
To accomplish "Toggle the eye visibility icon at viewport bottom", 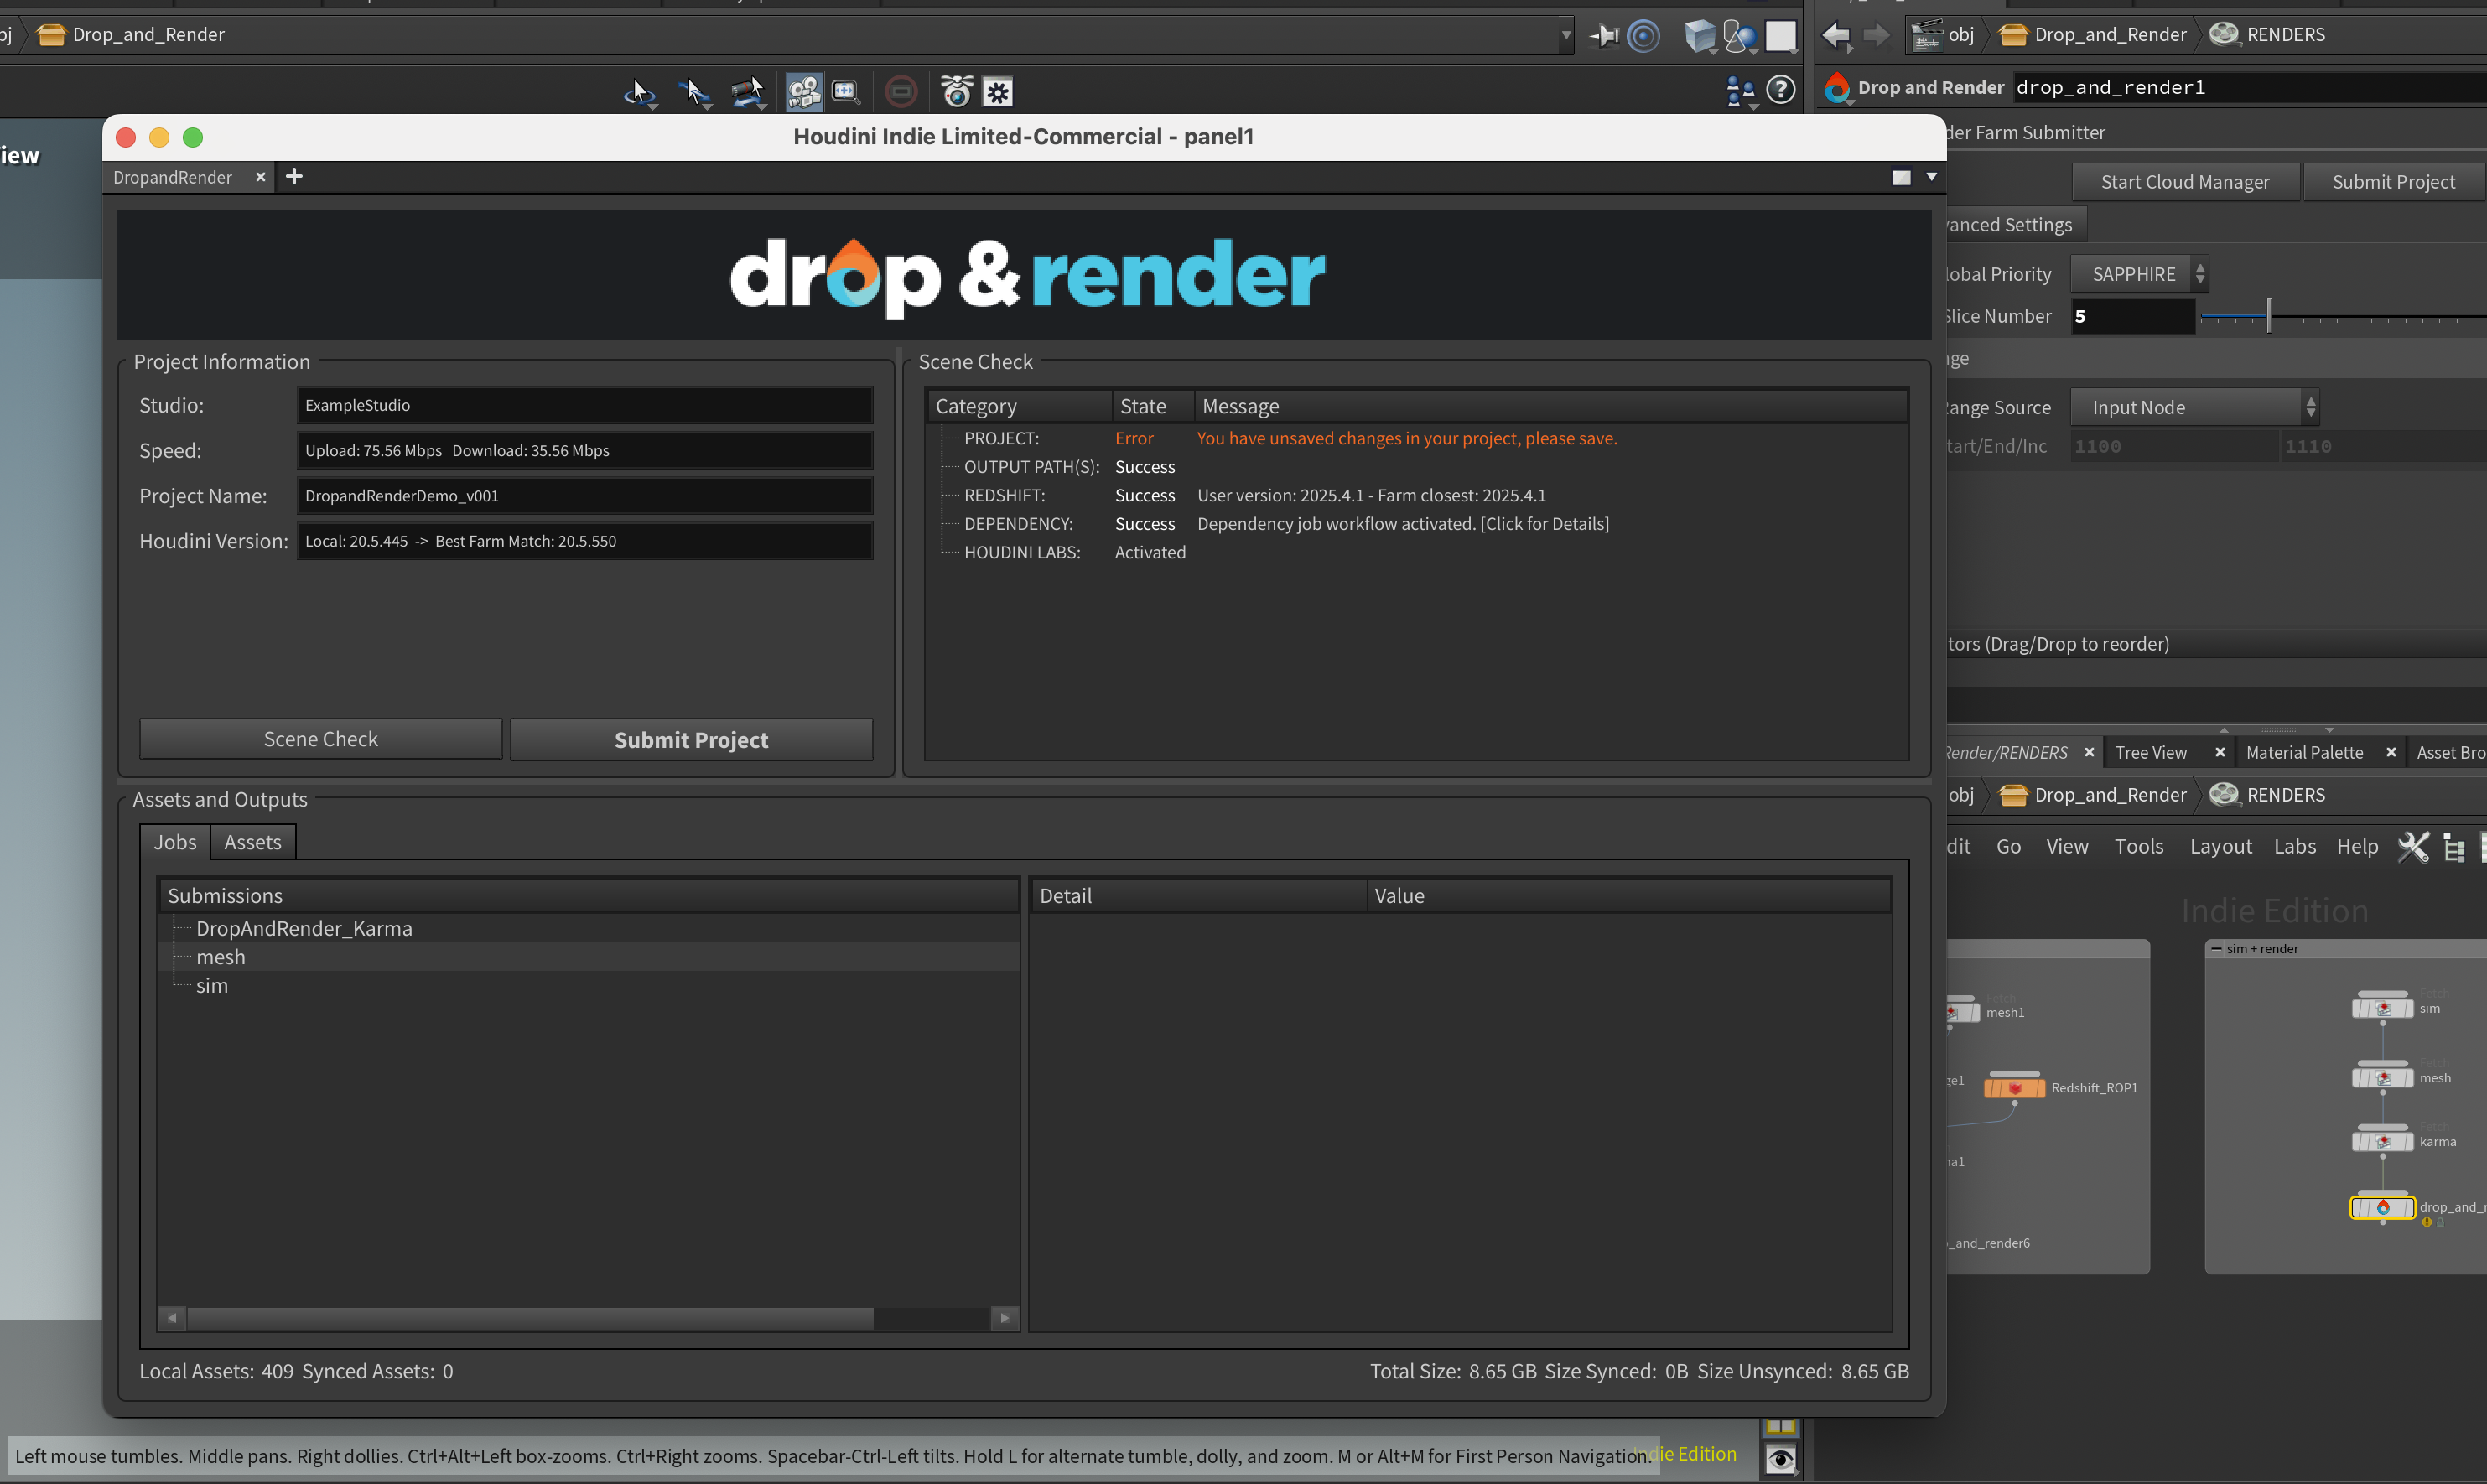I will 1780,1459.
